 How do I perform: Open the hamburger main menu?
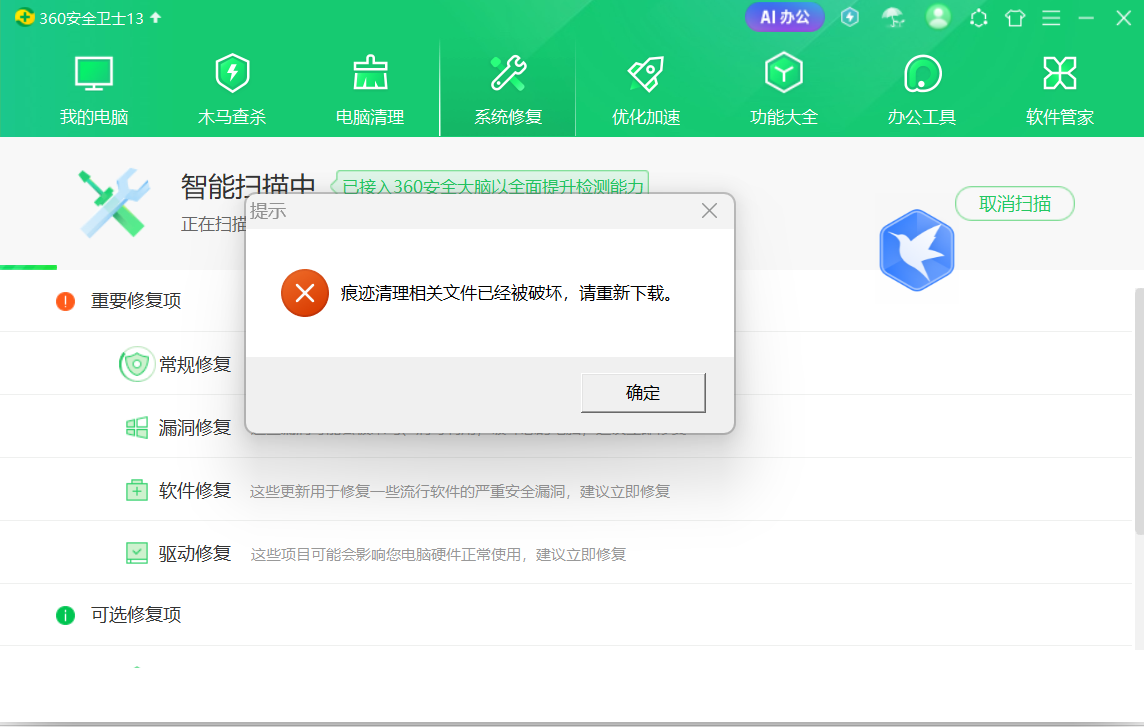(1051, 18)
